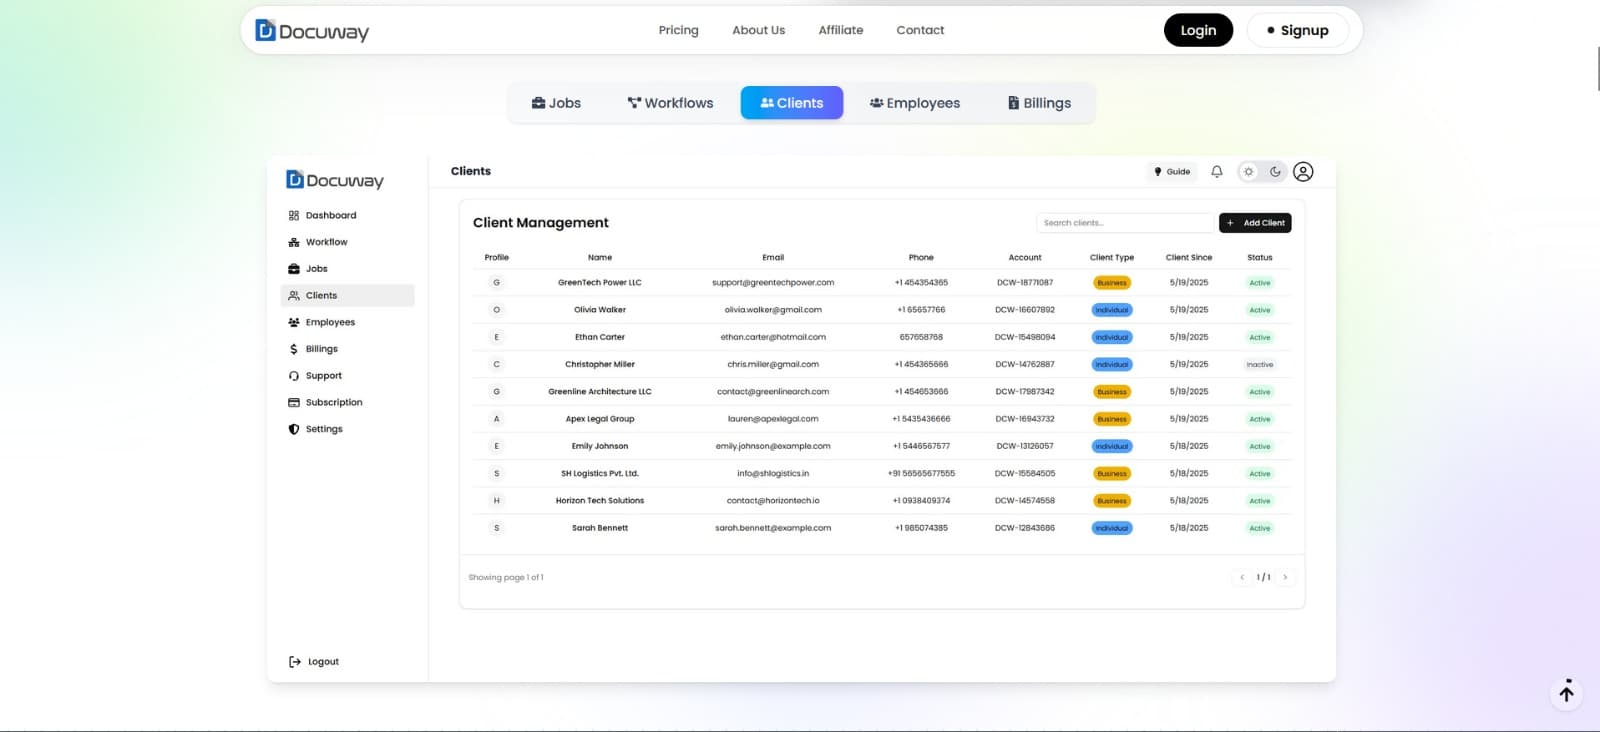Viewport: 1600px width, 732px height.
Task: Open Subscription in the sidebar
Action: [347, 402]
